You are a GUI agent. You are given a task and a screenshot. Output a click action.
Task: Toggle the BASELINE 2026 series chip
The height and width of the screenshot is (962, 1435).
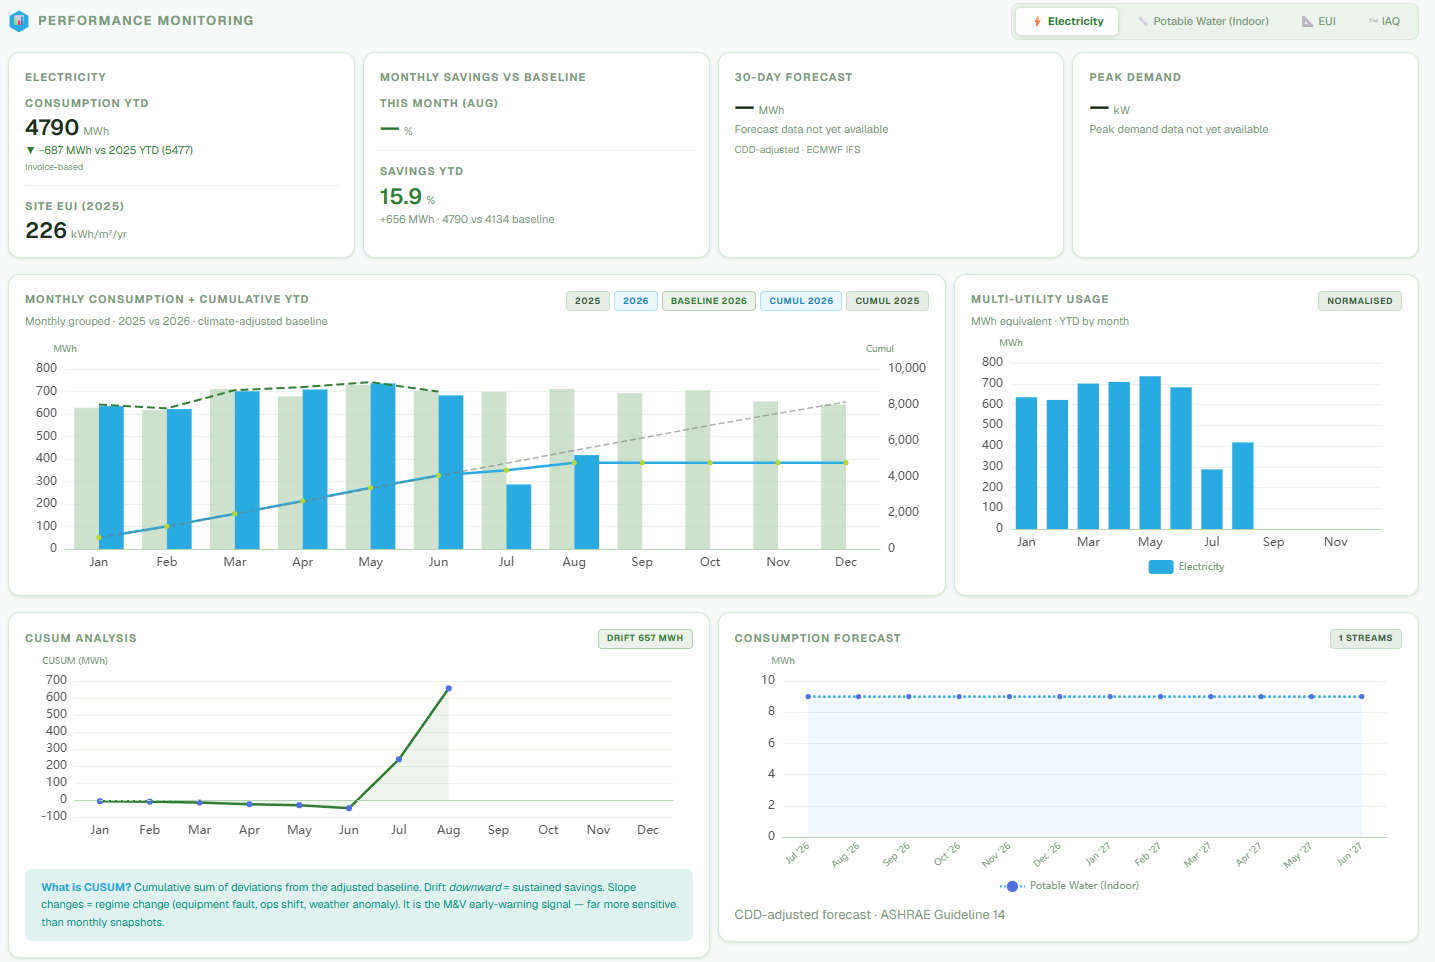tap(709, 301)
